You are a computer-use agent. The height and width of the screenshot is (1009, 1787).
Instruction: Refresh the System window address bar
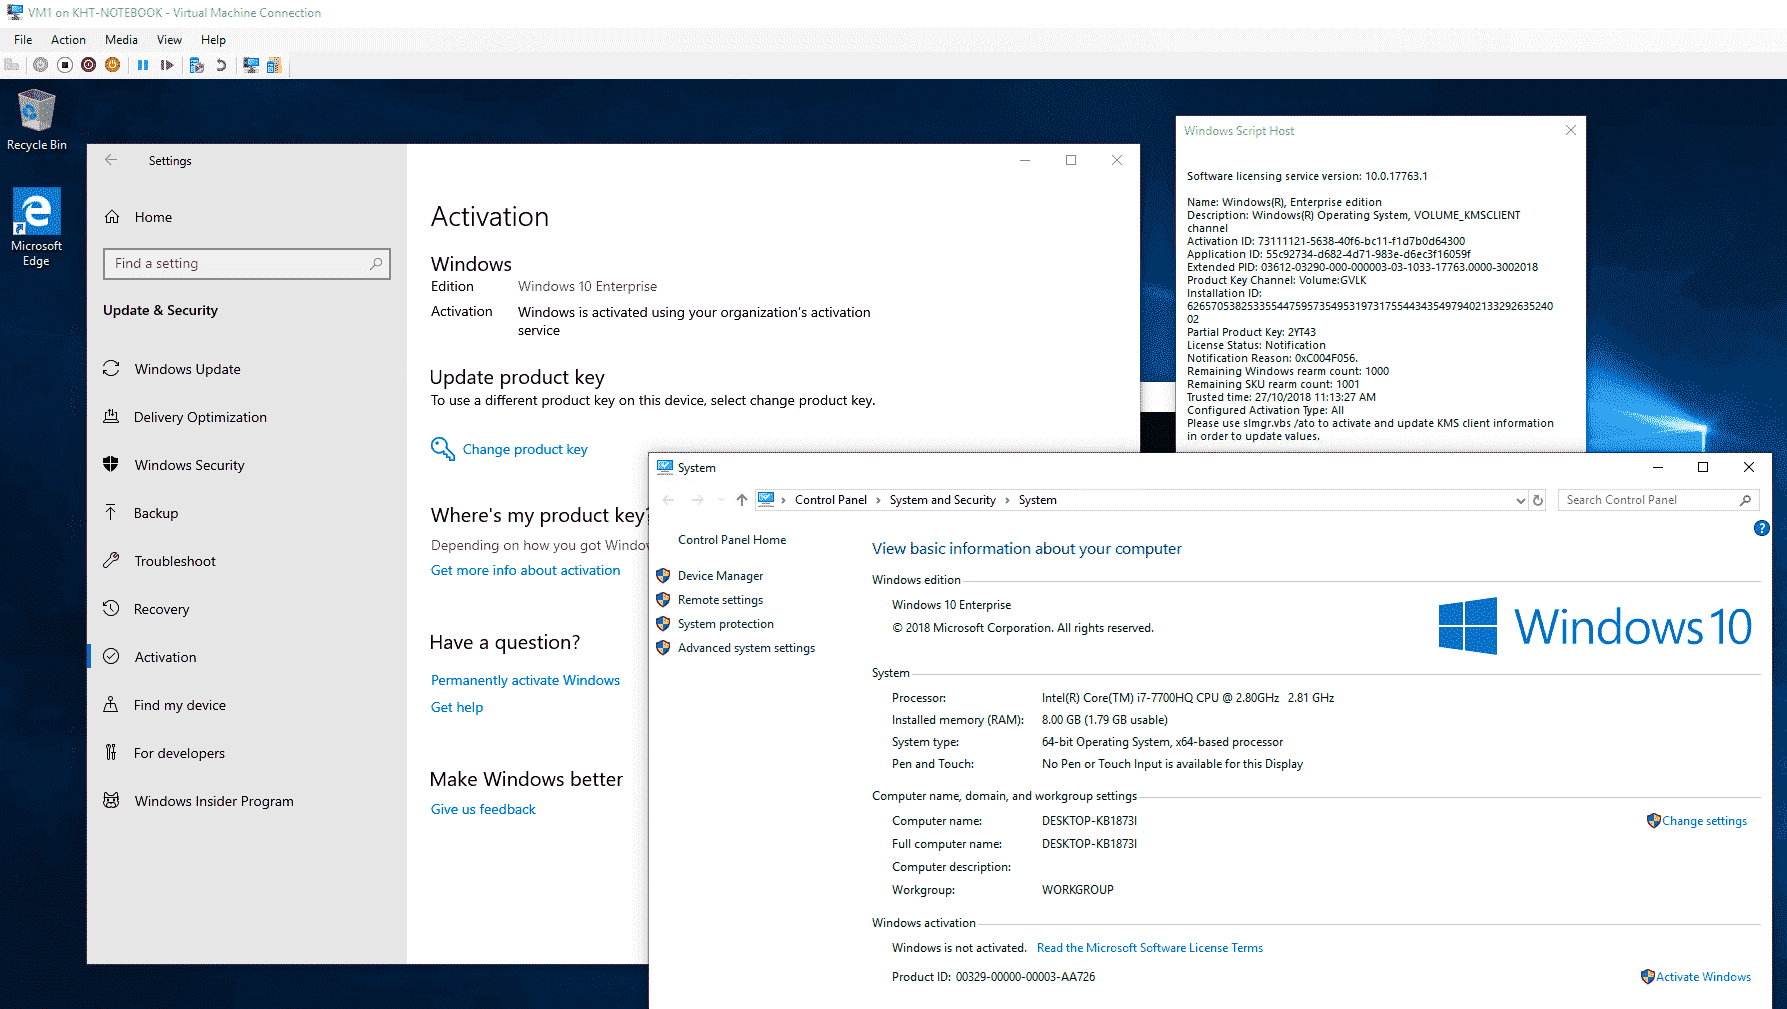pyautogui.click(x=1538, y=500)
